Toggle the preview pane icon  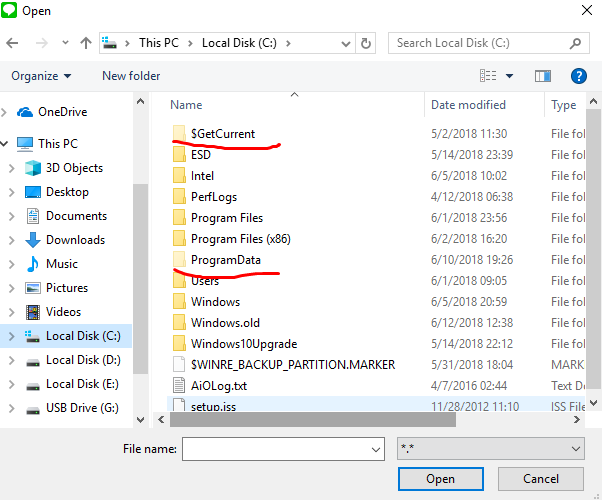tap(543, 76)
